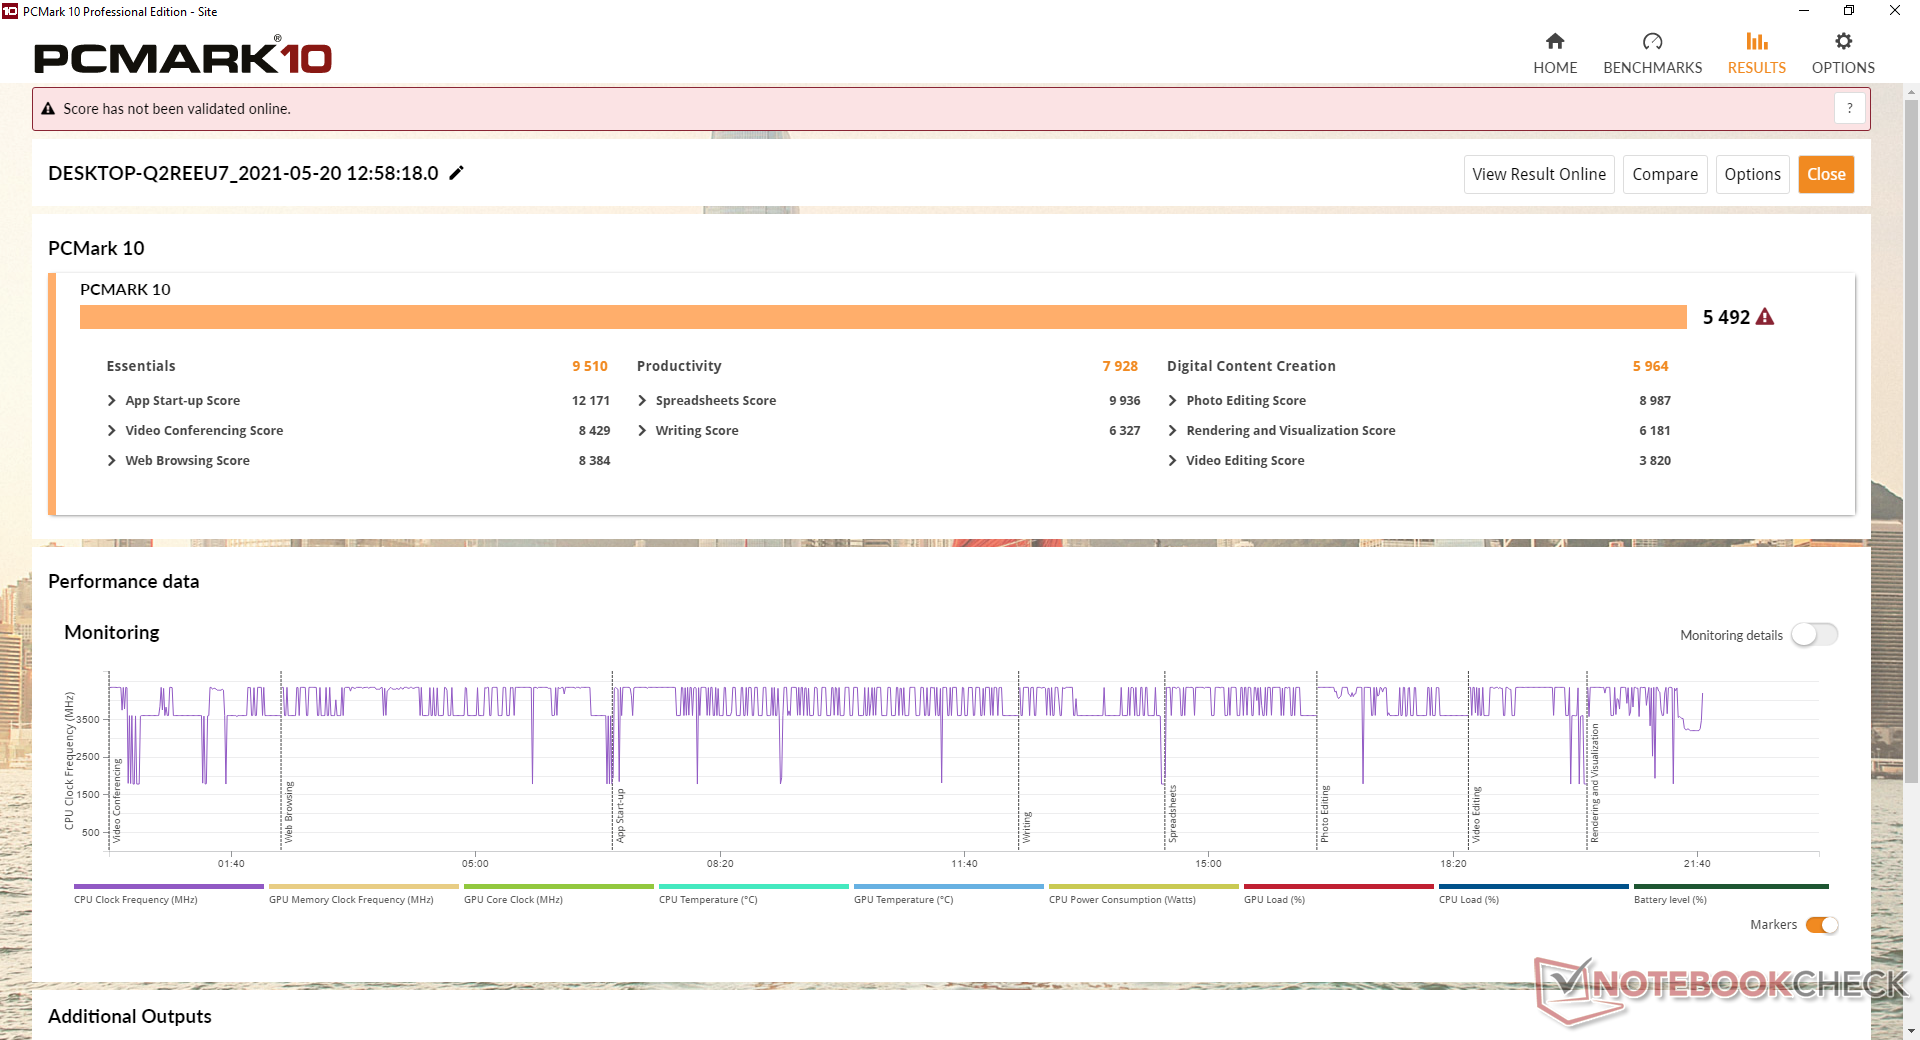Click the Photo Editing timeline marker
The image size is (1920, 1040).
(x=1324, y=814)
